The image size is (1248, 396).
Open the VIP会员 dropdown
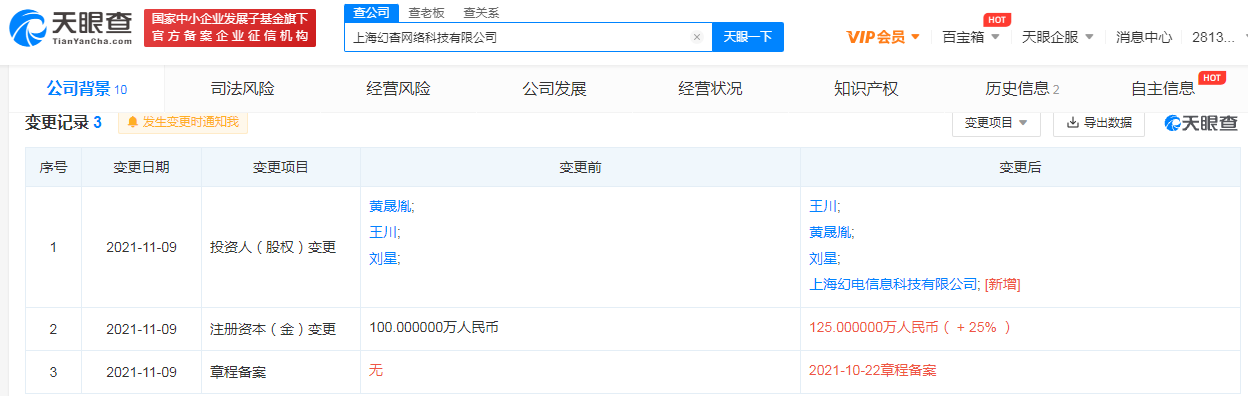(x=883, y=37)
